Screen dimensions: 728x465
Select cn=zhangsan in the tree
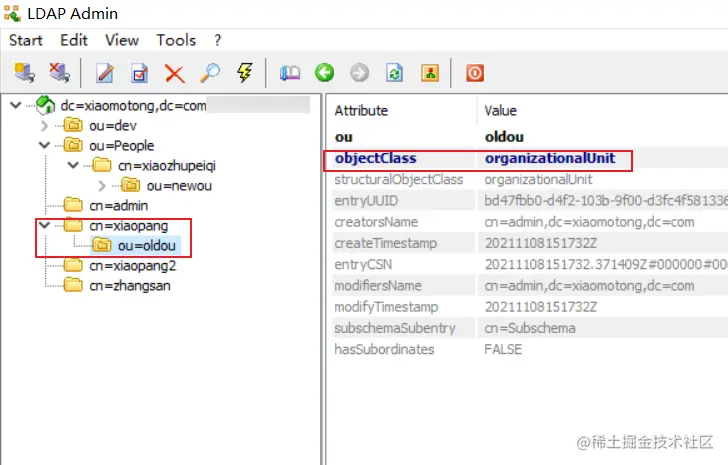click(130, 285)
